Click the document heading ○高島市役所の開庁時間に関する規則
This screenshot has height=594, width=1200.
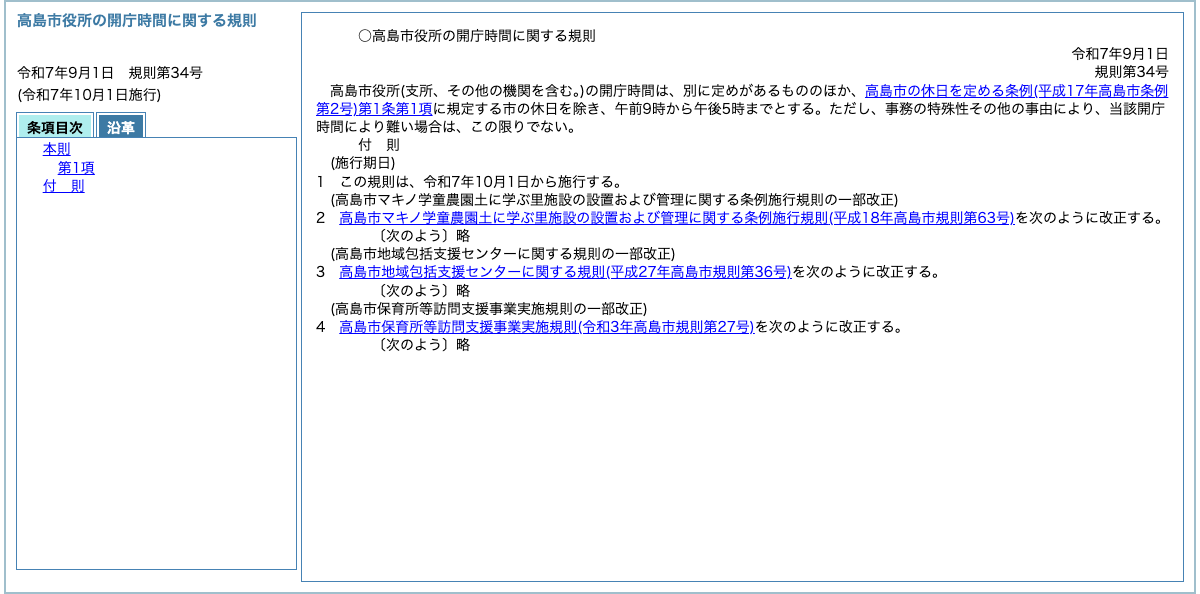[476, 36]
